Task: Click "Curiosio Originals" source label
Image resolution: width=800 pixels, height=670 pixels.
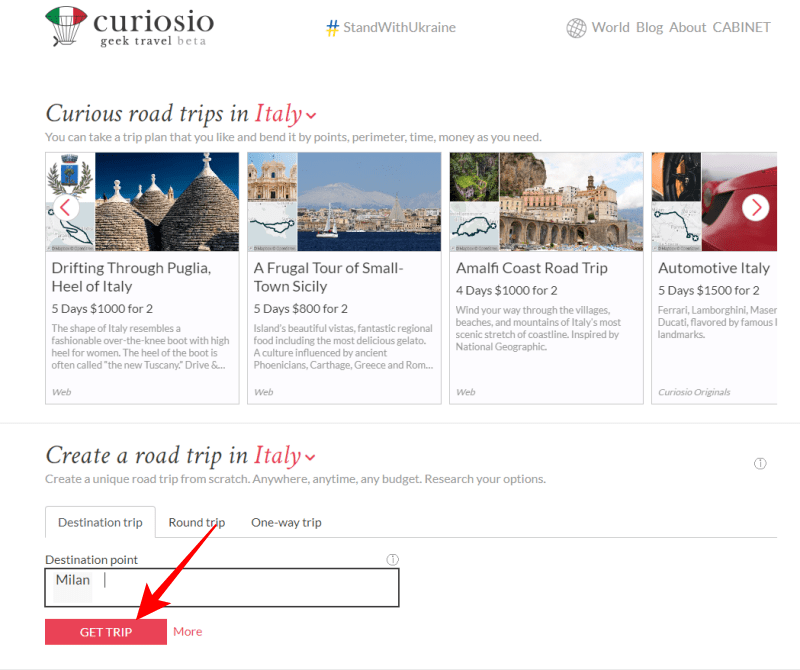Action: pyautogui.click(x=694, y=392)
